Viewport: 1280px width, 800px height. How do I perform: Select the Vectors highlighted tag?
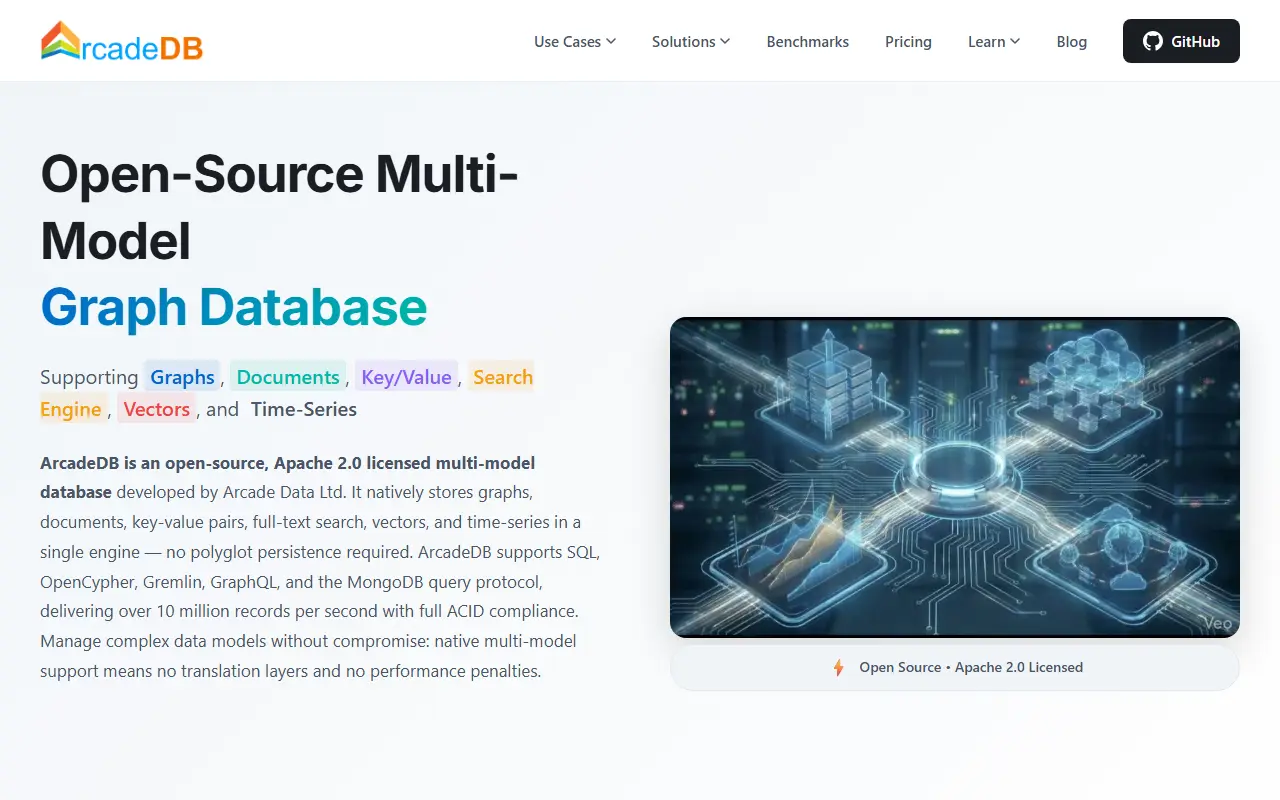(x=157, y=409)
